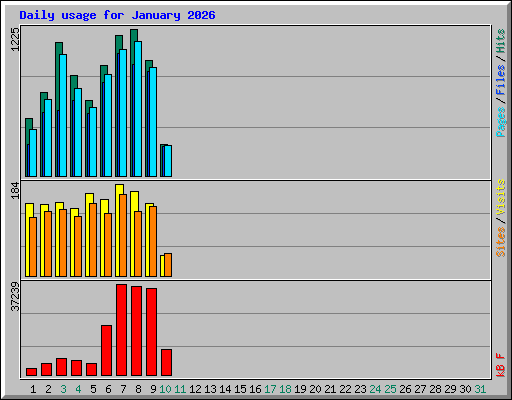Viewport: 512px width, 400px height.
Task: Click green day 3 label
Action: pyautogui.click(x=63, y=389)
